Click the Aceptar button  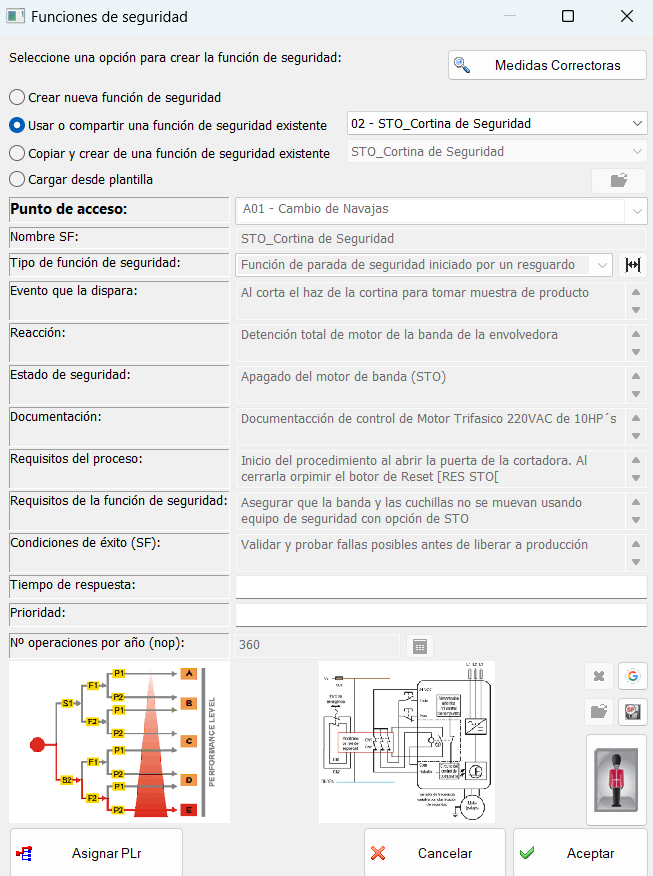click(x=580, y=853)
